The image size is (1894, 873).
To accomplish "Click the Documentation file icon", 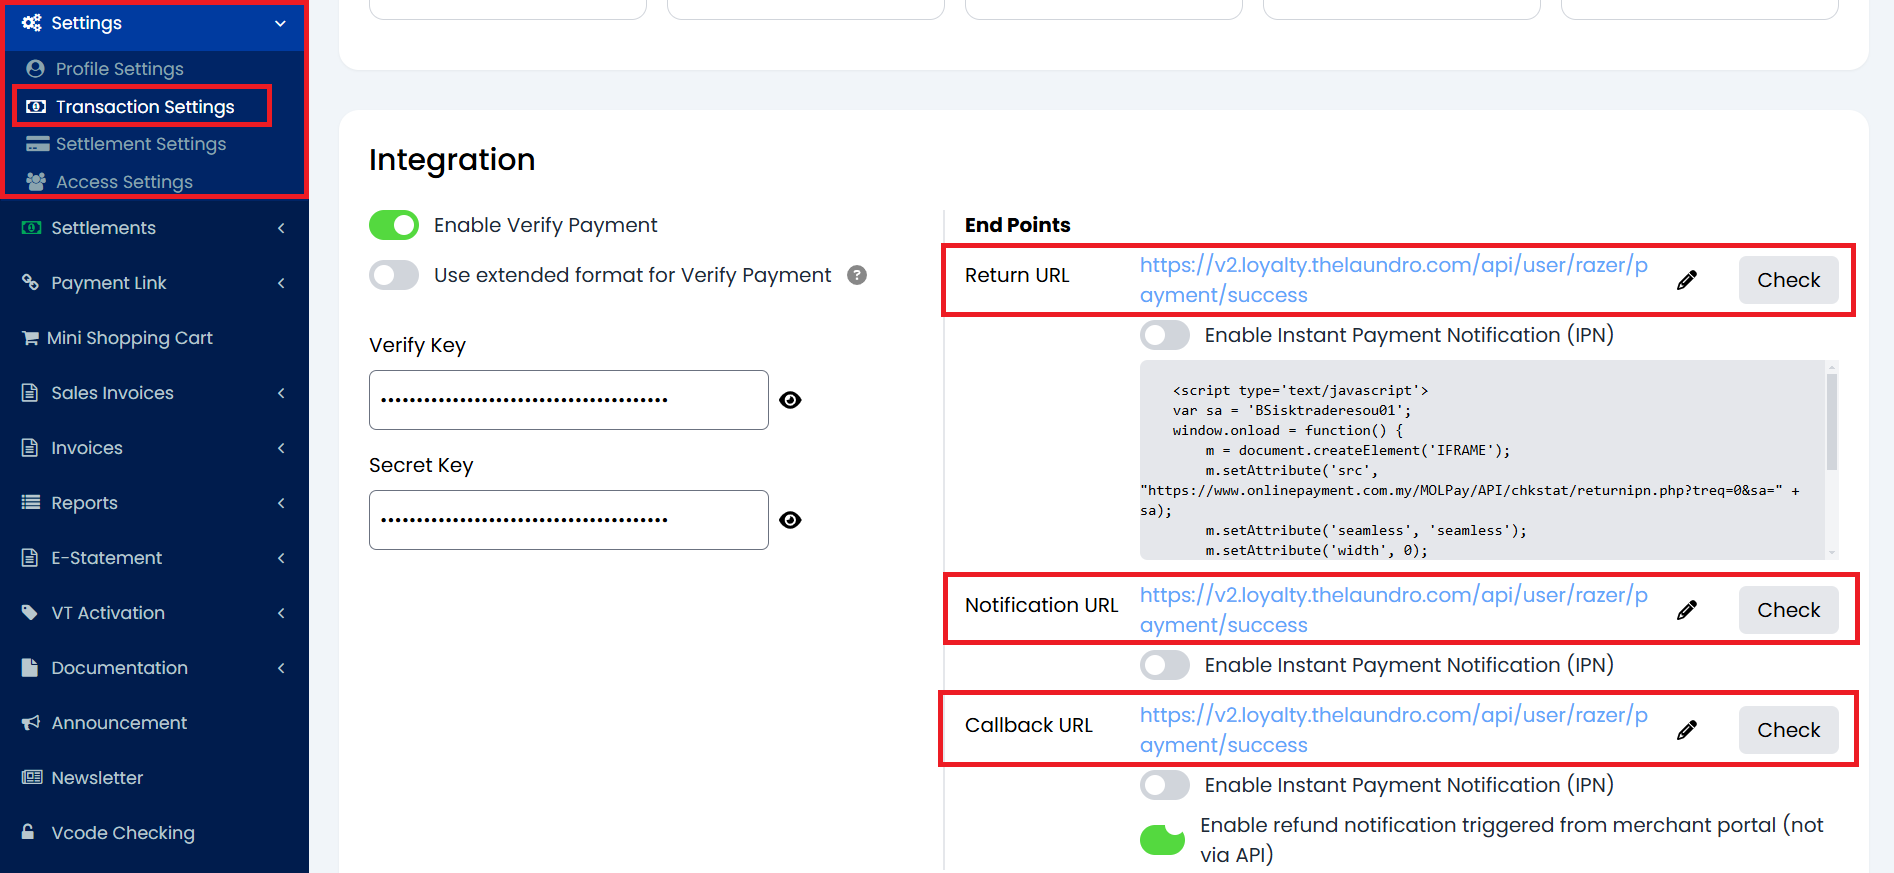I will [x=30, y=667].
